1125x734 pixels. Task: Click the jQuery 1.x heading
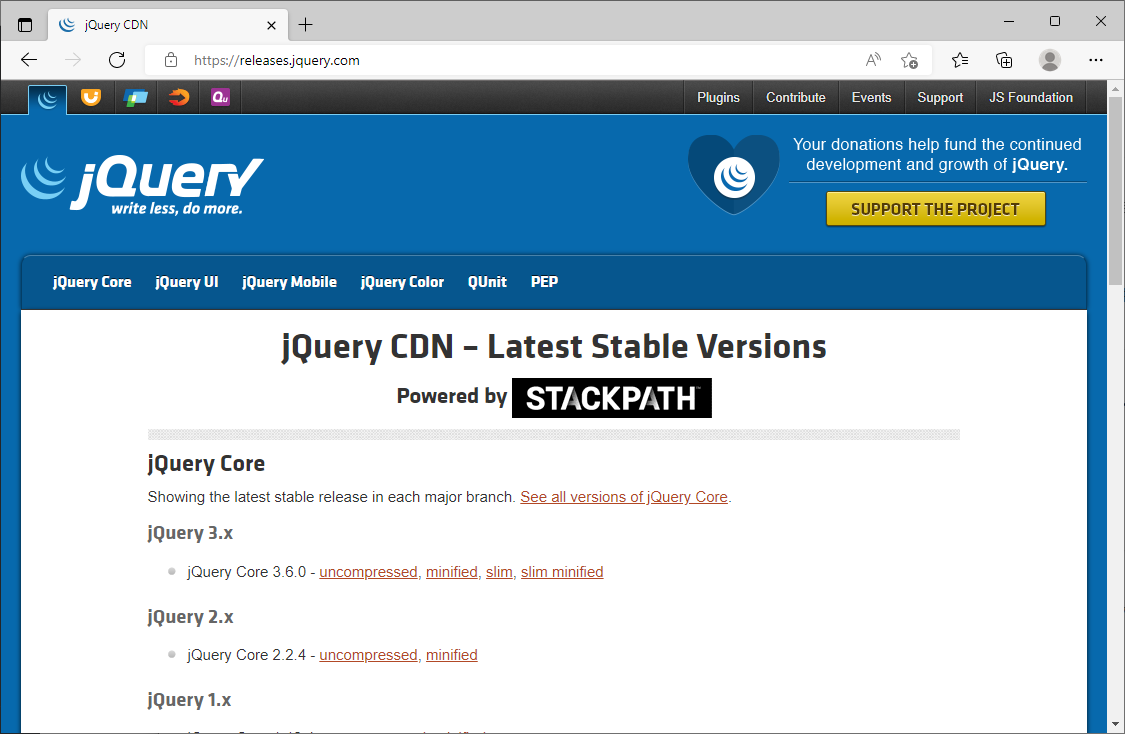tap(189, 700)
